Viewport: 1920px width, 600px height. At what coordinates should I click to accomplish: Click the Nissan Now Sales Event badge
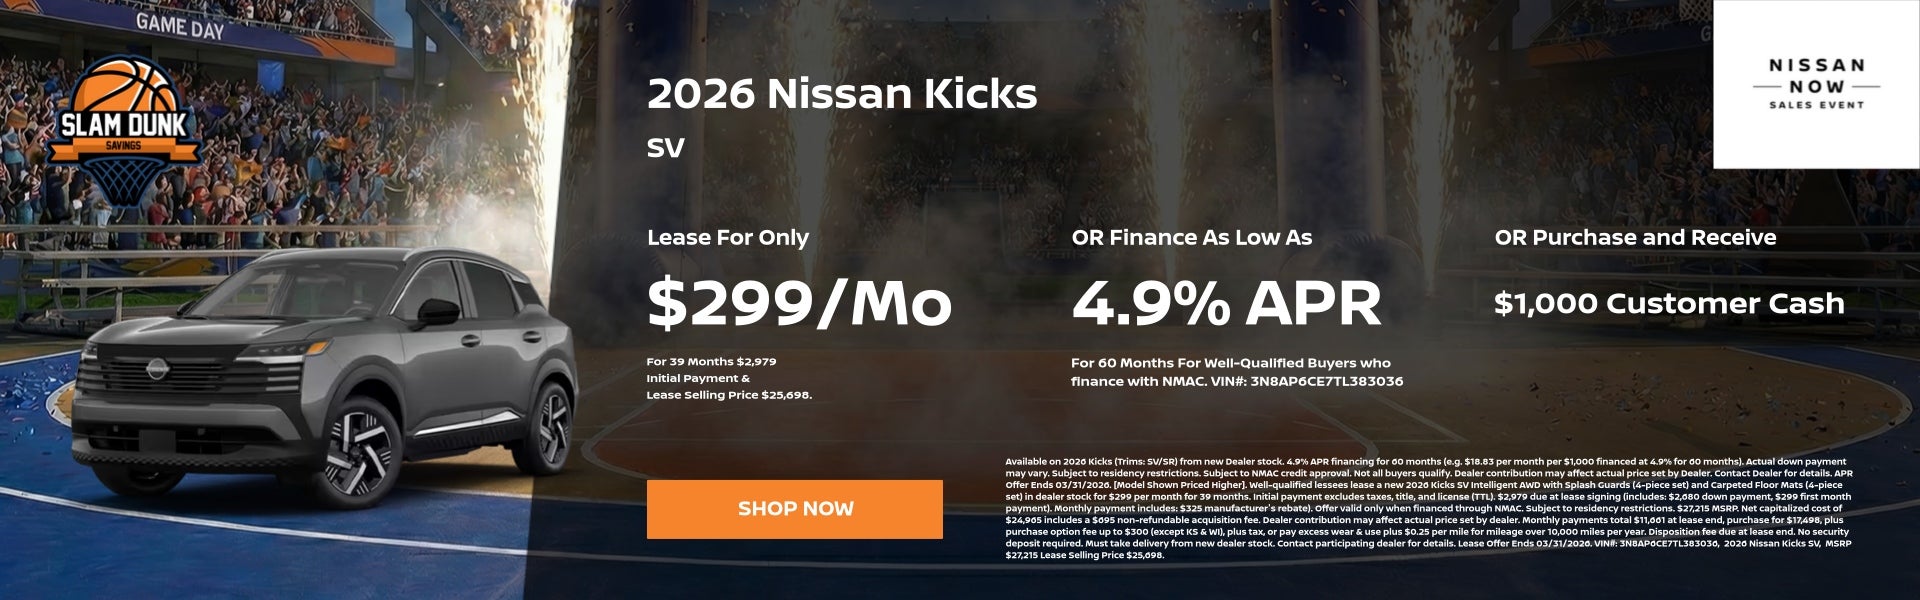pyautogui.click(x=1816, y=83)
